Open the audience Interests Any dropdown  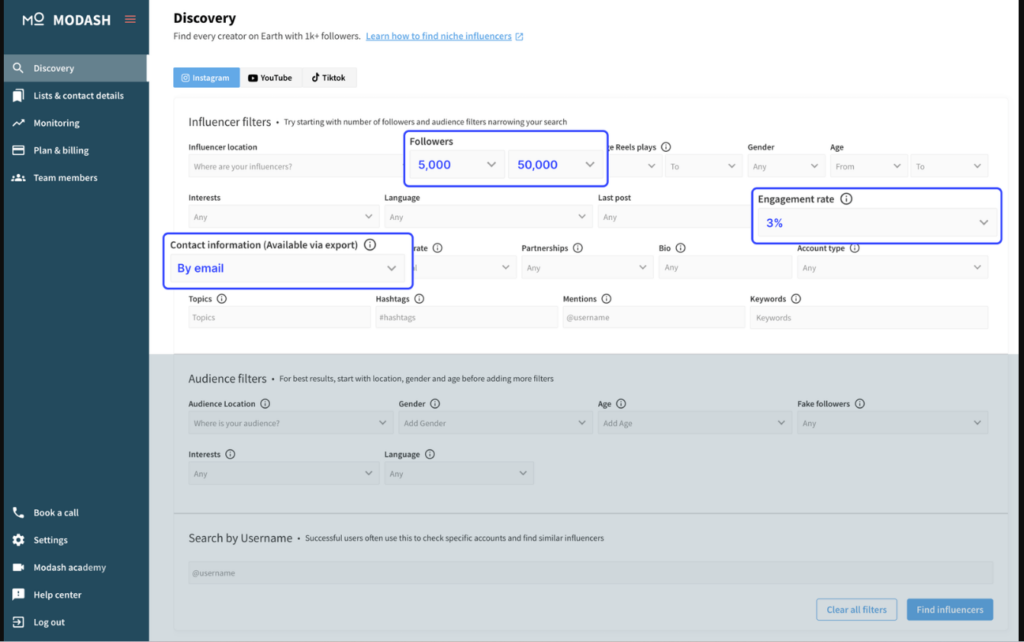[283, 473]
